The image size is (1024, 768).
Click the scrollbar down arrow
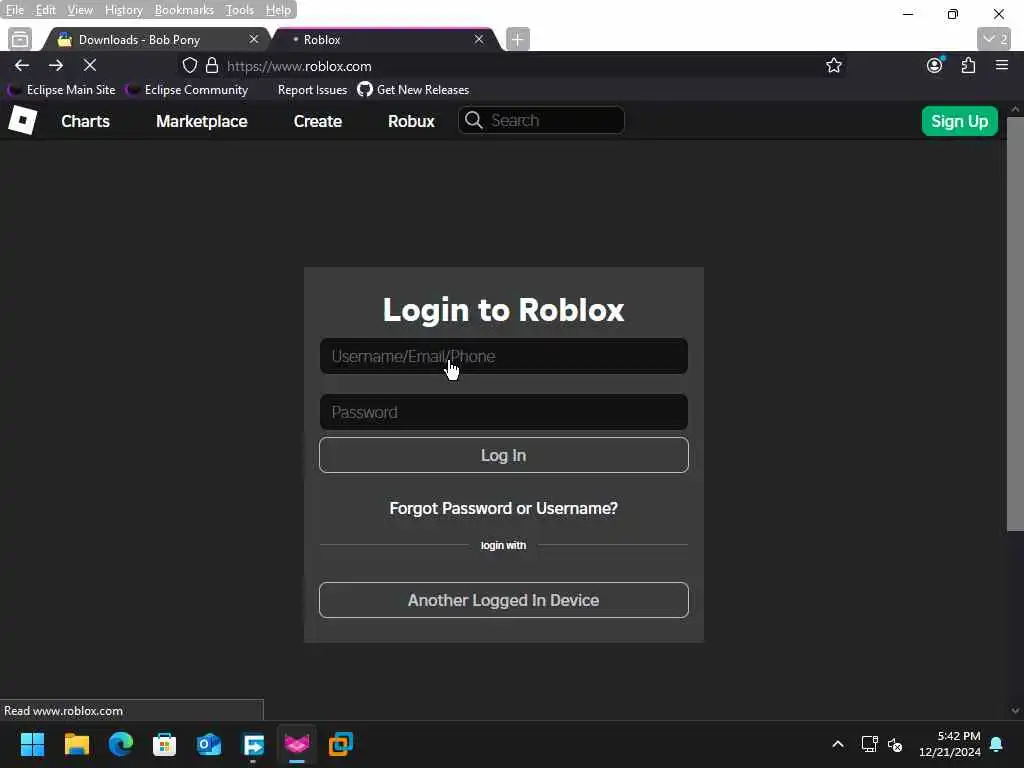click(1015, 711)
